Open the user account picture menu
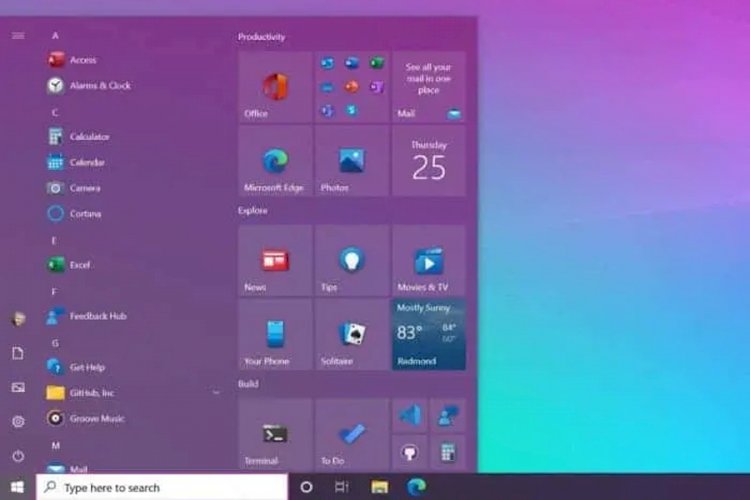This screenshot has width=750, height=500. coord(18,319)
